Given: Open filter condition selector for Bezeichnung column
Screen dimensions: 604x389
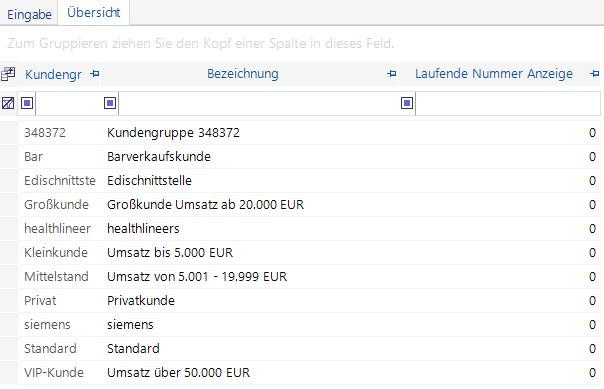Looking at the screenshot, I should (110, 103).
